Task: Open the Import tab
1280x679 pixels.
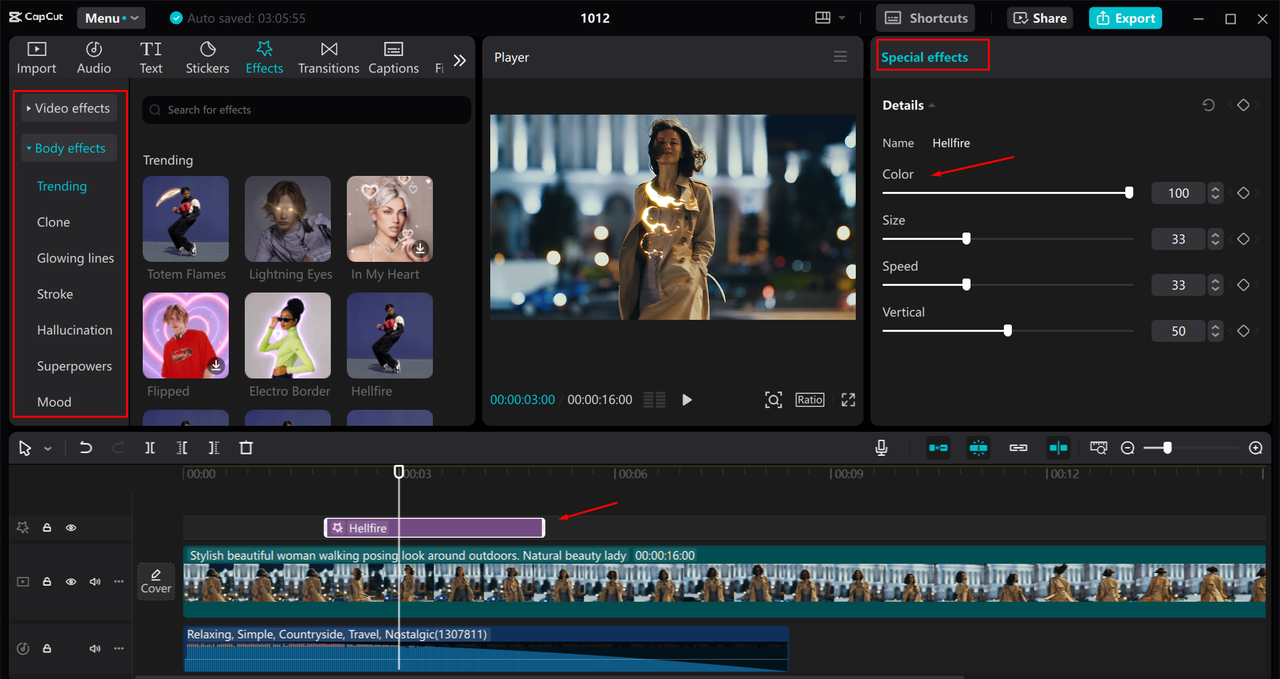Action: coord(36,58)
